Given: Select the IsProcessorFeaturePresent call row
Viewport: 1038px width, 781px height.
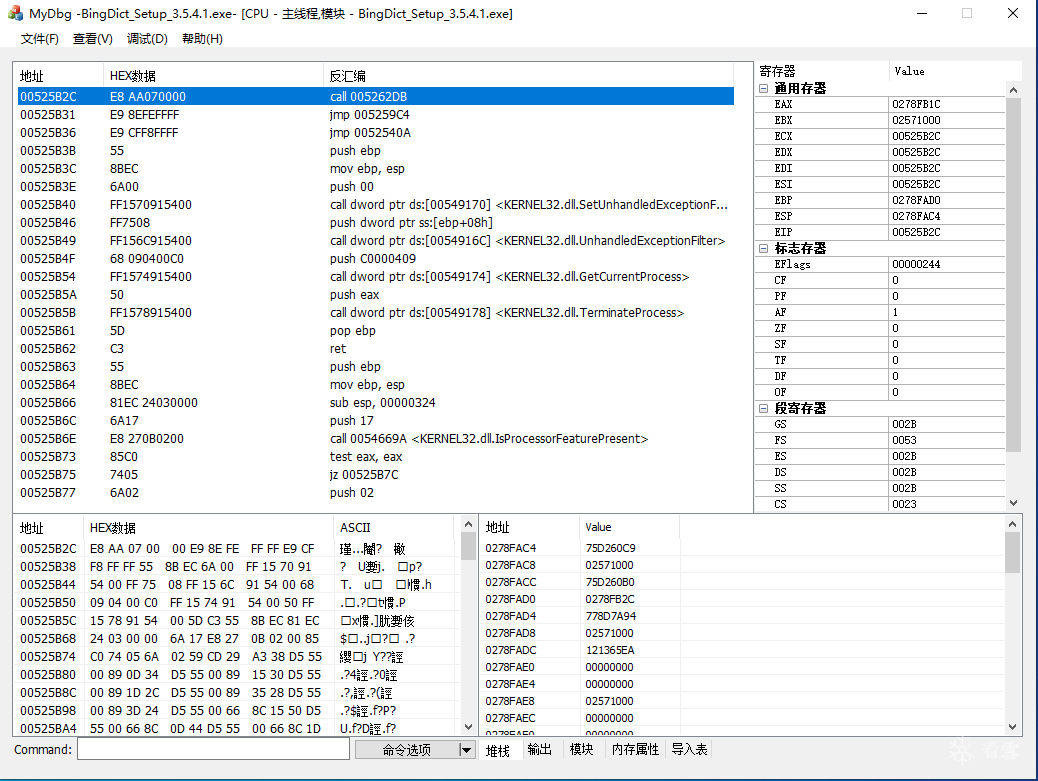Looking at the screenshot, I should pyautogui.click(x=375, y=439).
